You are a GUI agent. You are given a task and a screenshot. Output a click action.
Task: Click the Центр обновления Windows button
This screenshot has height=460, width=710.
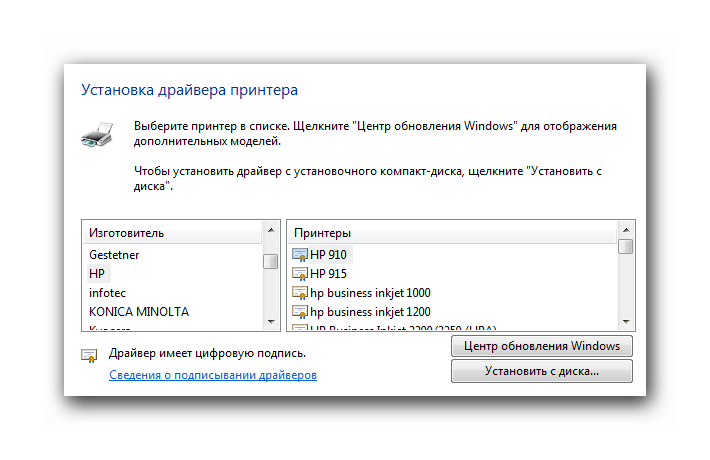[x=542, y=346]
